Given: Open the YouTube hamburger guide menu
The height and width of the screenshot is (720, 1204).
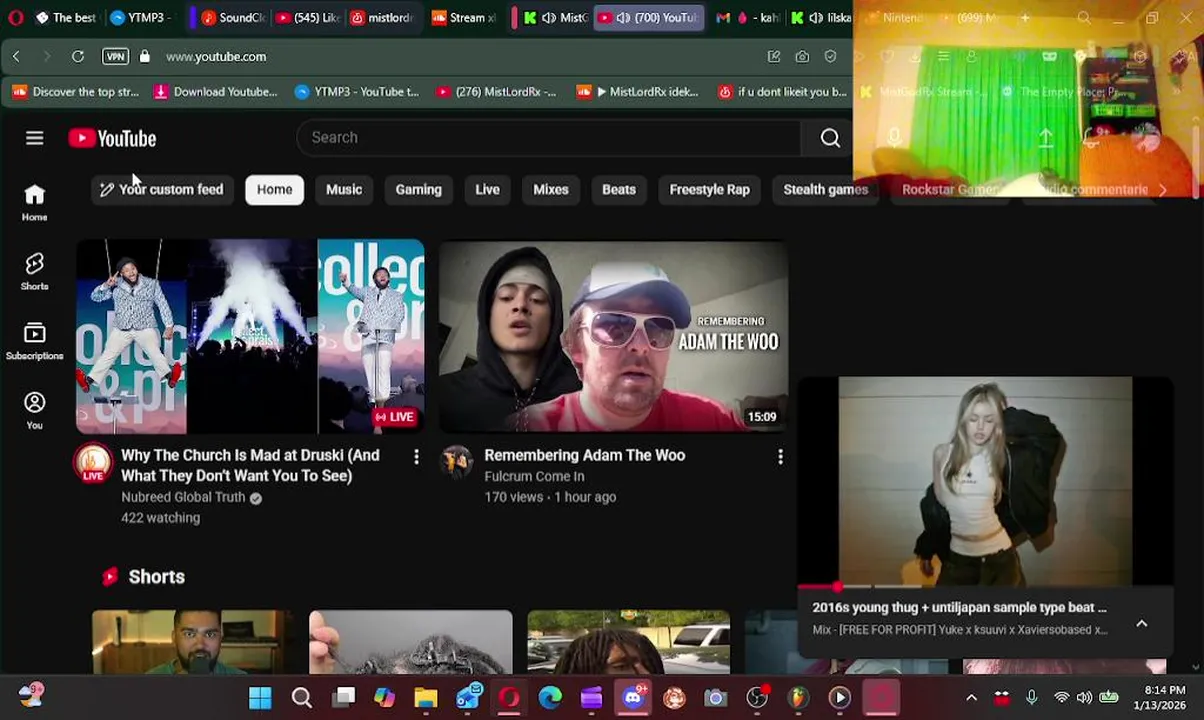Looking at the screenshot, I should [34, 138].
